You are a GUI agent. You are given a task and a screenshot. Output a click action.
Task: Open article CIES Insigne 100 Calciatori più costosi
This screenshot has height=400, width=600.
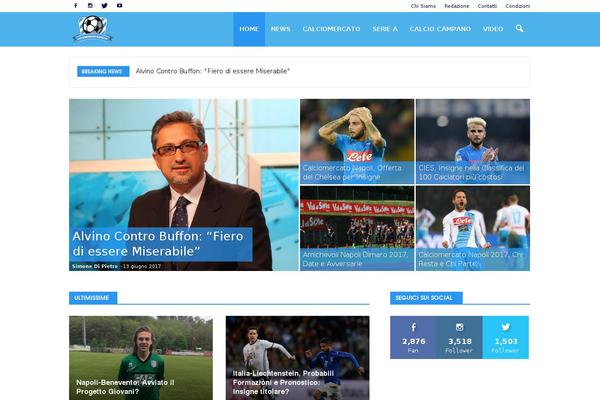(x=473, y=173)
